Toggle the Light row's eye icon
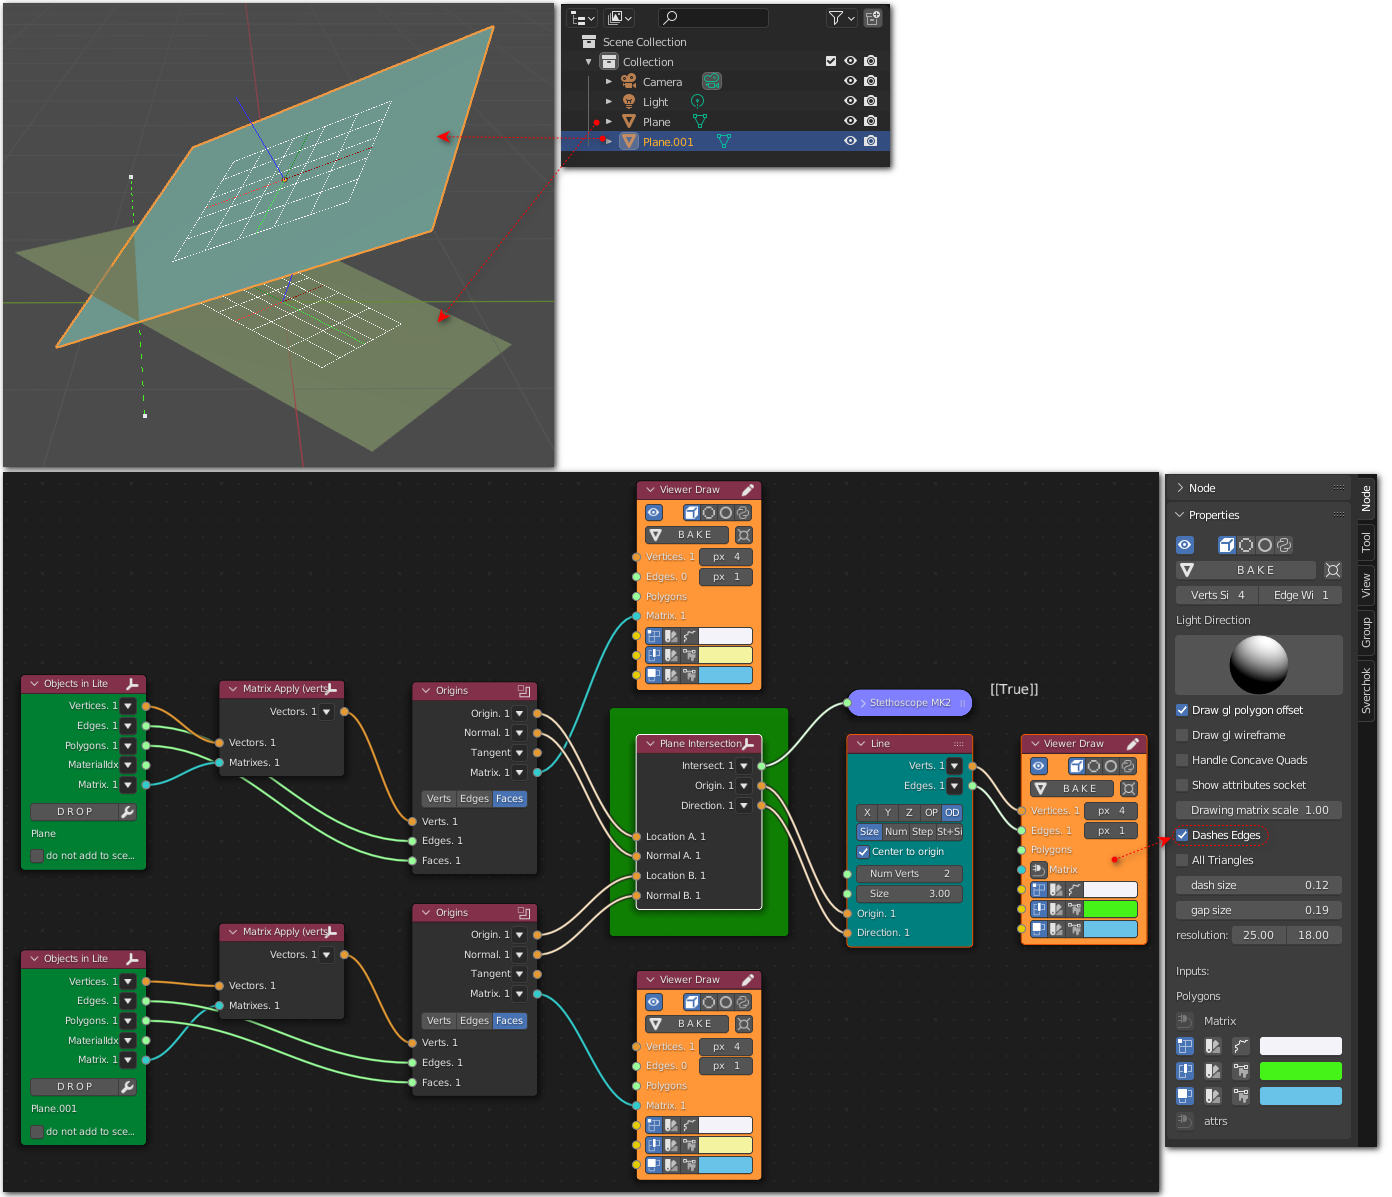 pyautogui.click(x=850, y=101)
